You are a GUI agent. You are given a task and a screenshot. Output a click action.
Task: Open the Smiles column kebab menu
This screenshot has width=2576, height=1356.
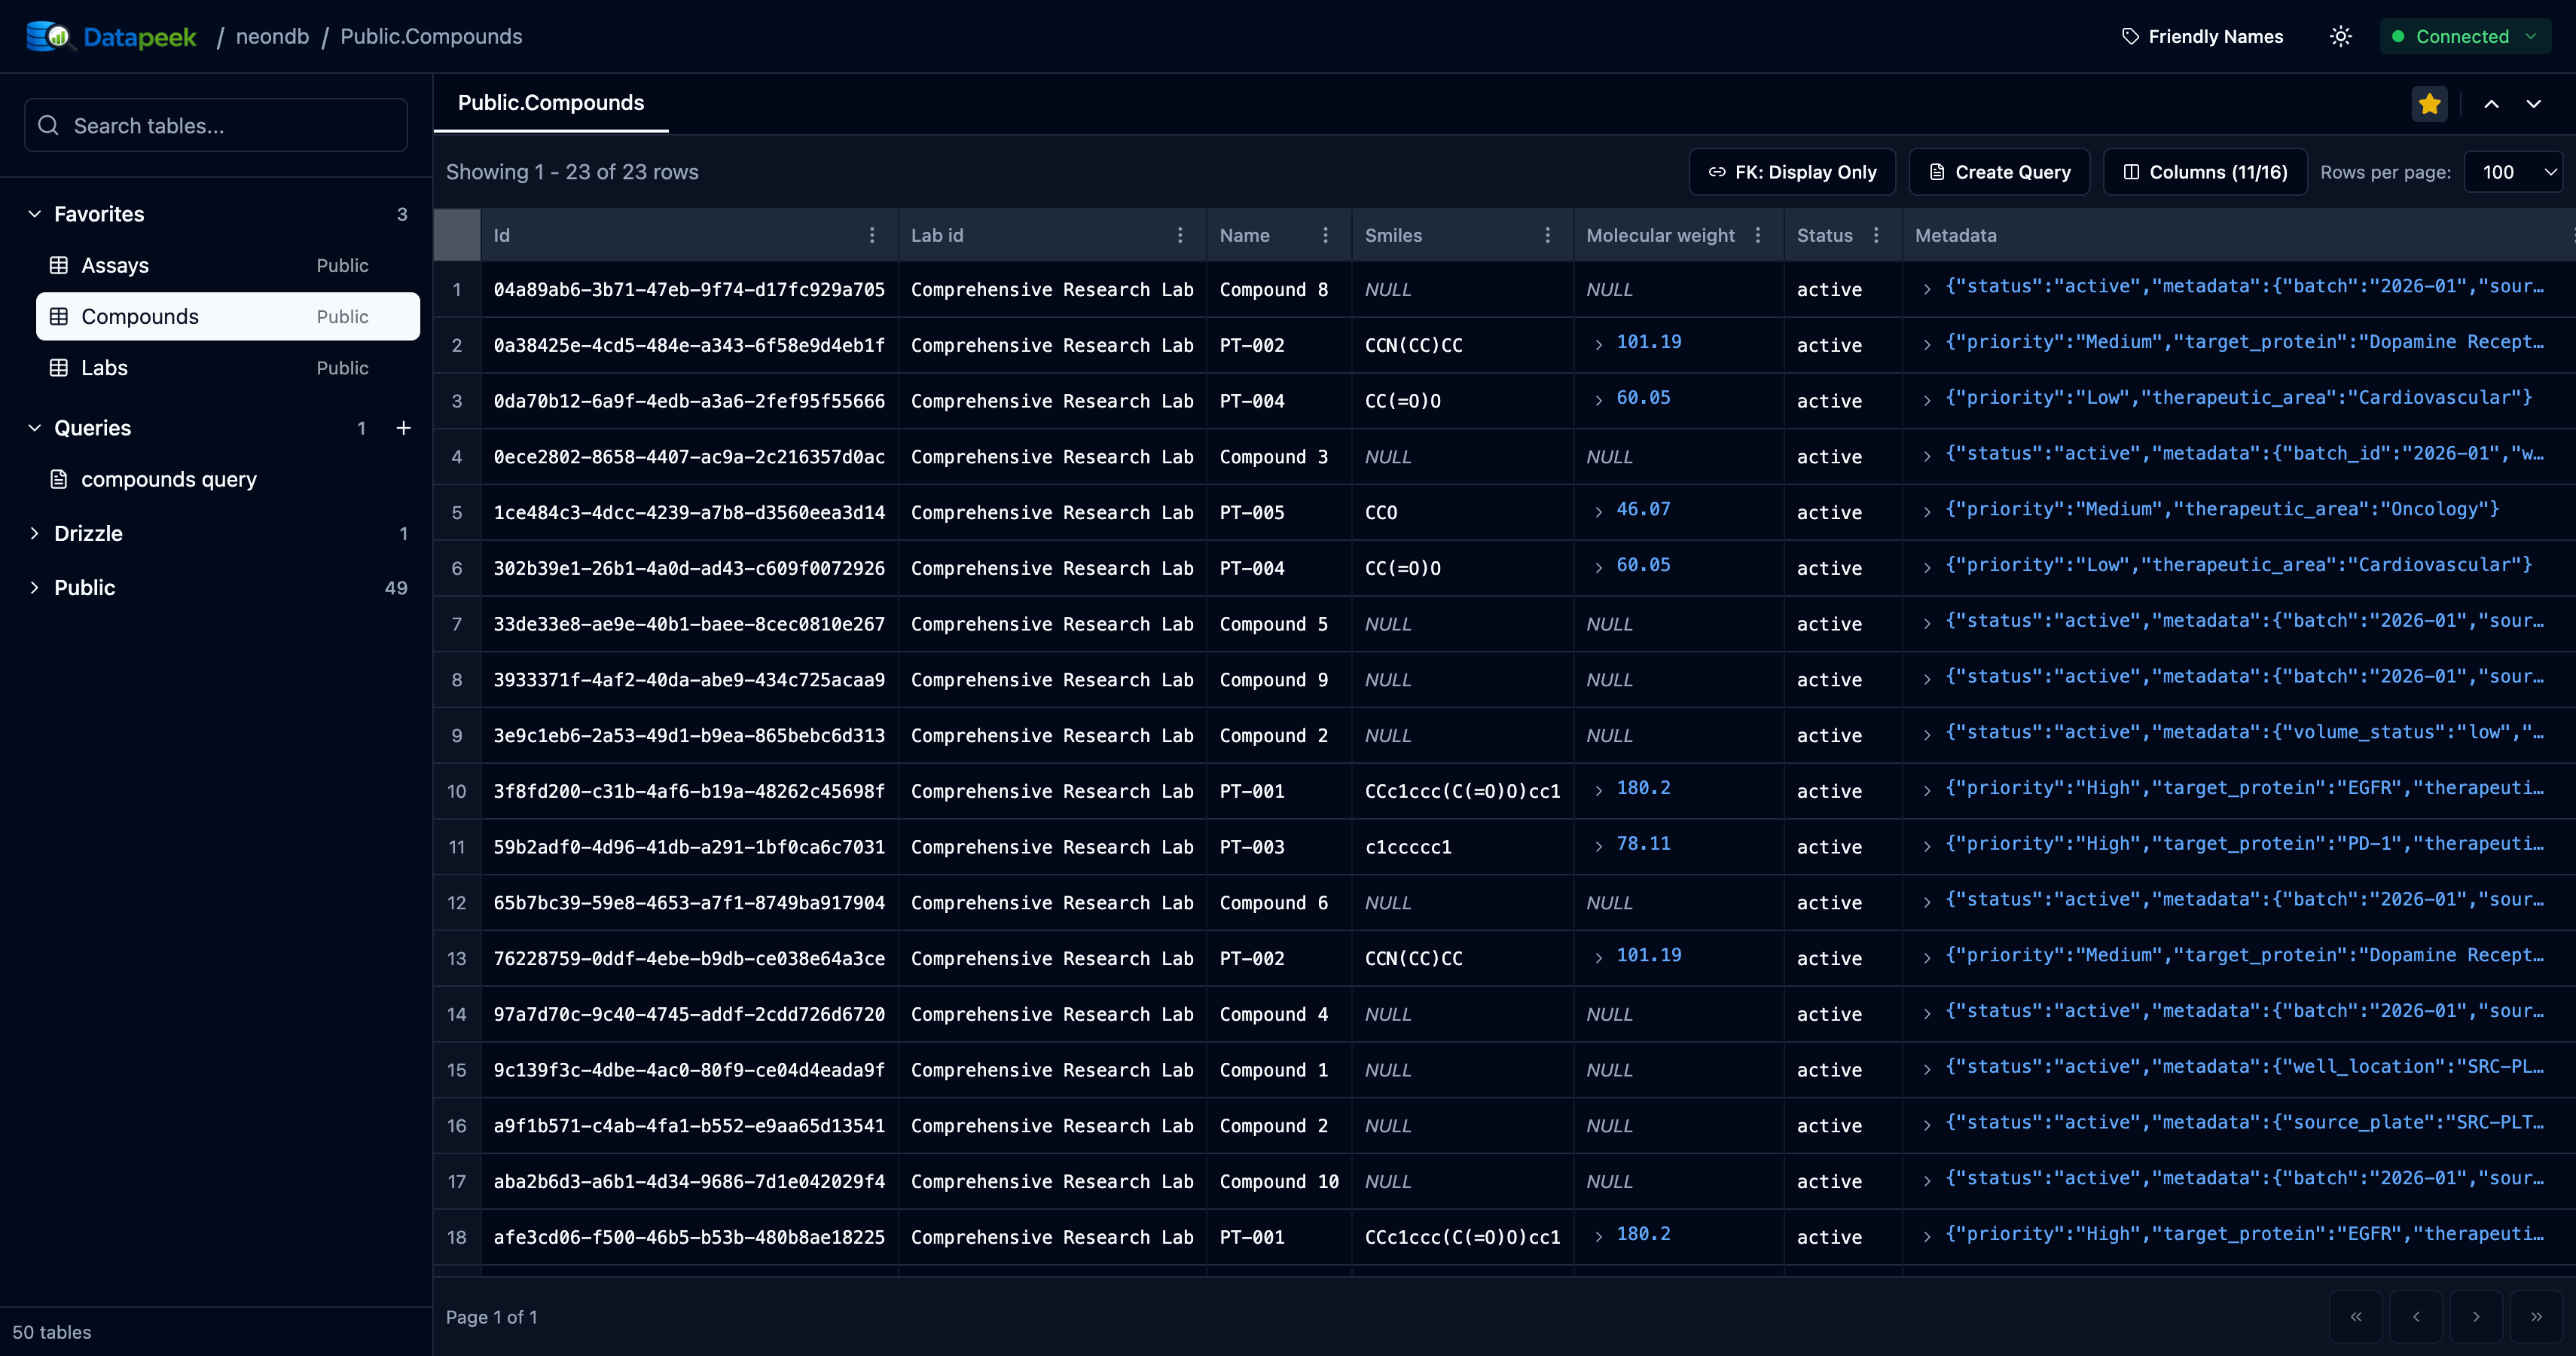click(1546, 235)
